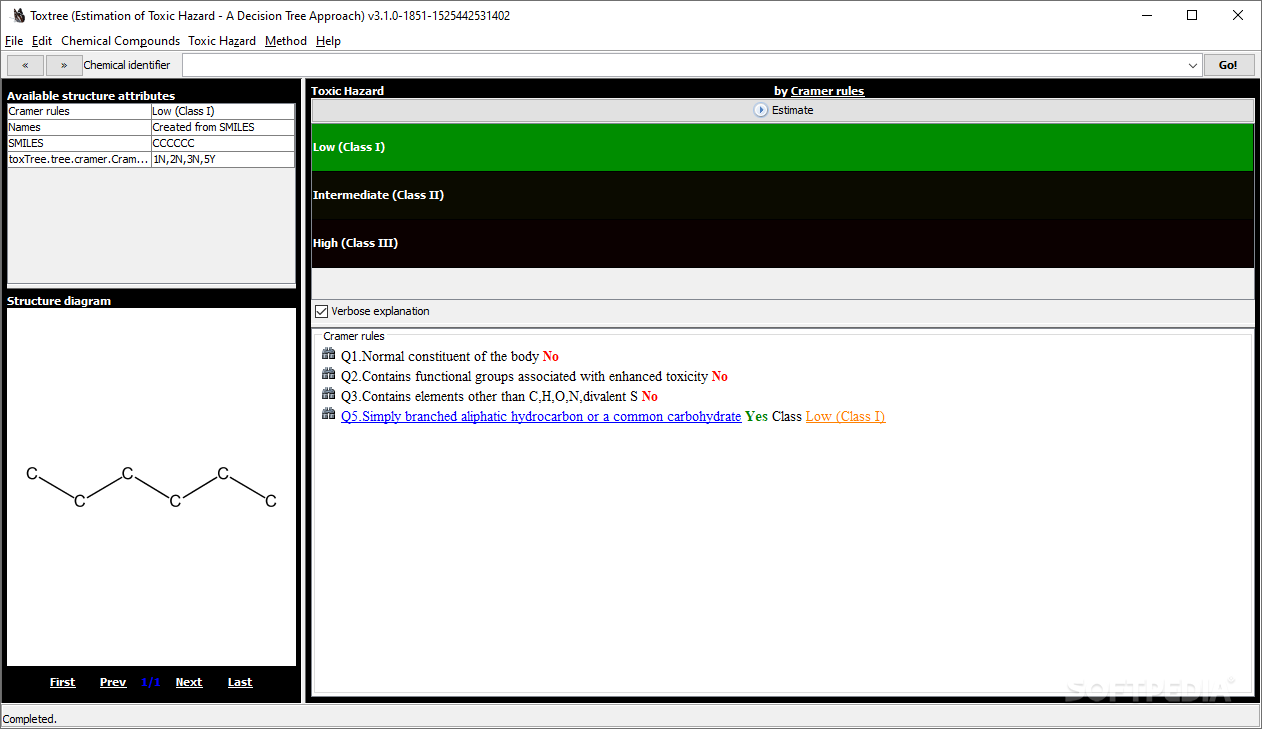Open the Toxic Hazard menu

pyautogui.click(x=222, y=41)
